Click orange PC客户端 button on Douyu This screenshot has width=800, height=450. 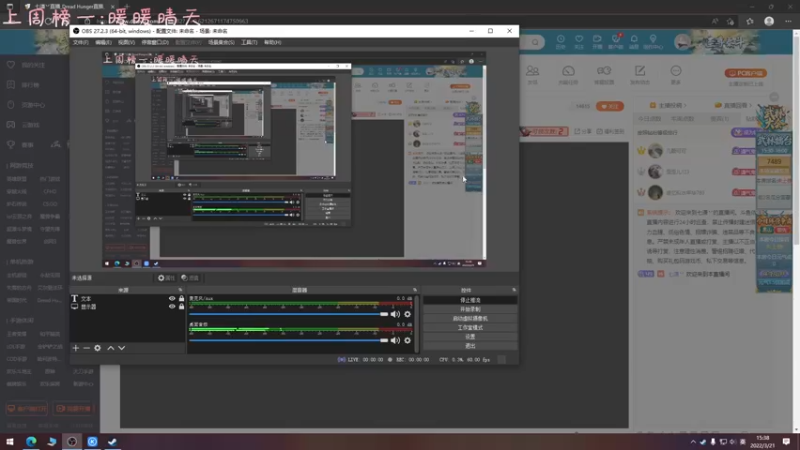tap(746, 73)
